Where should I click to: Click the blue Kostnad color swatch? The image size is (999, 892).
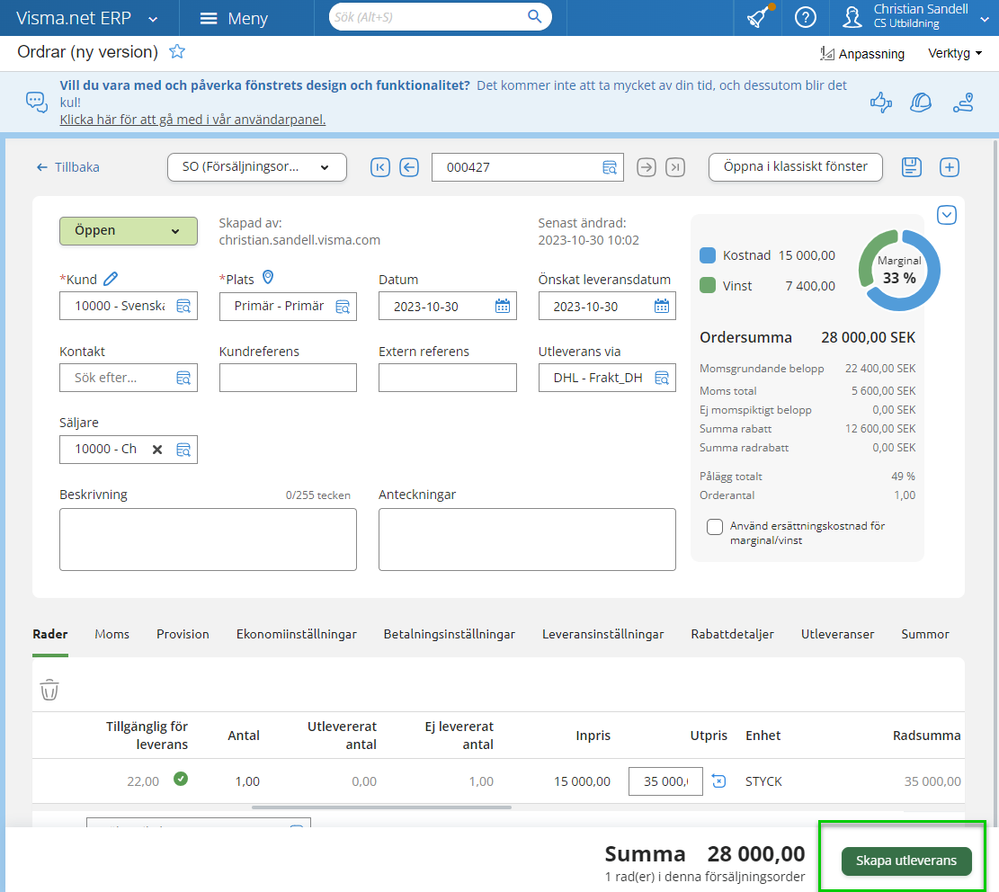pos(707,255)
